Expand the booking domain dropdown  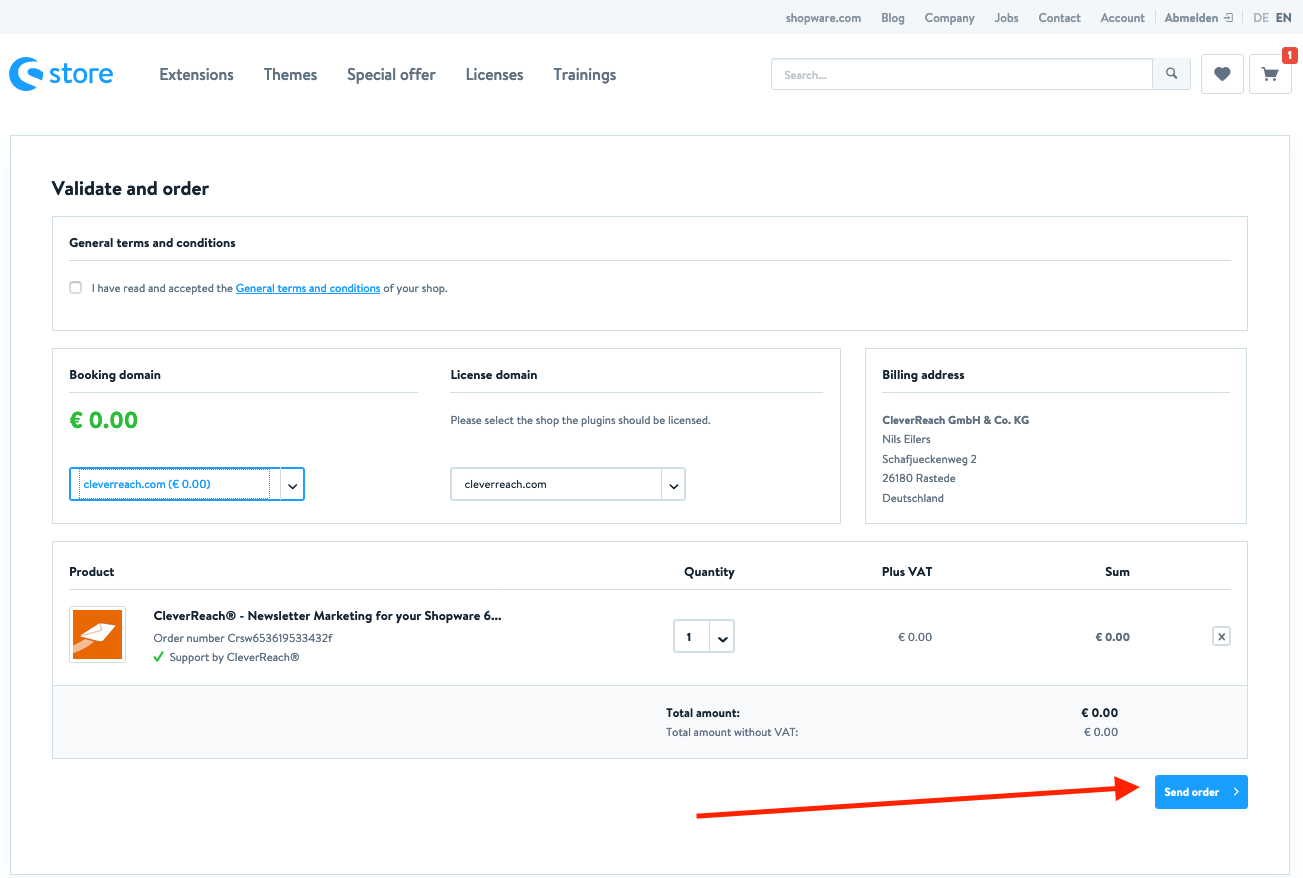[292, 485]
